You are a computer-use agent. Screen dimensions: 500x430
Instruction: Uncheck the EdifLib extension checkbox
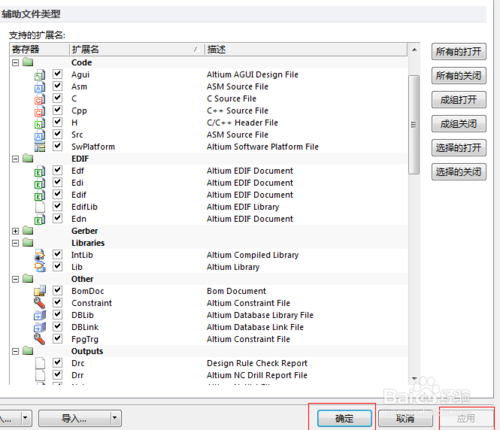click(x=58, y=206)
